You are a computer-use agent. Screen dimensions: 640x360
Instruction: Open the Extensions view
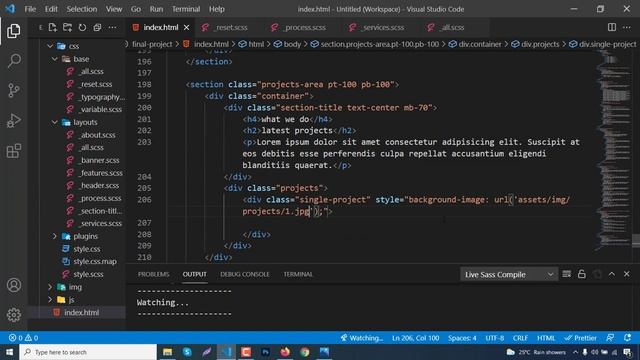pyautogui.click(x=13, y=151)
